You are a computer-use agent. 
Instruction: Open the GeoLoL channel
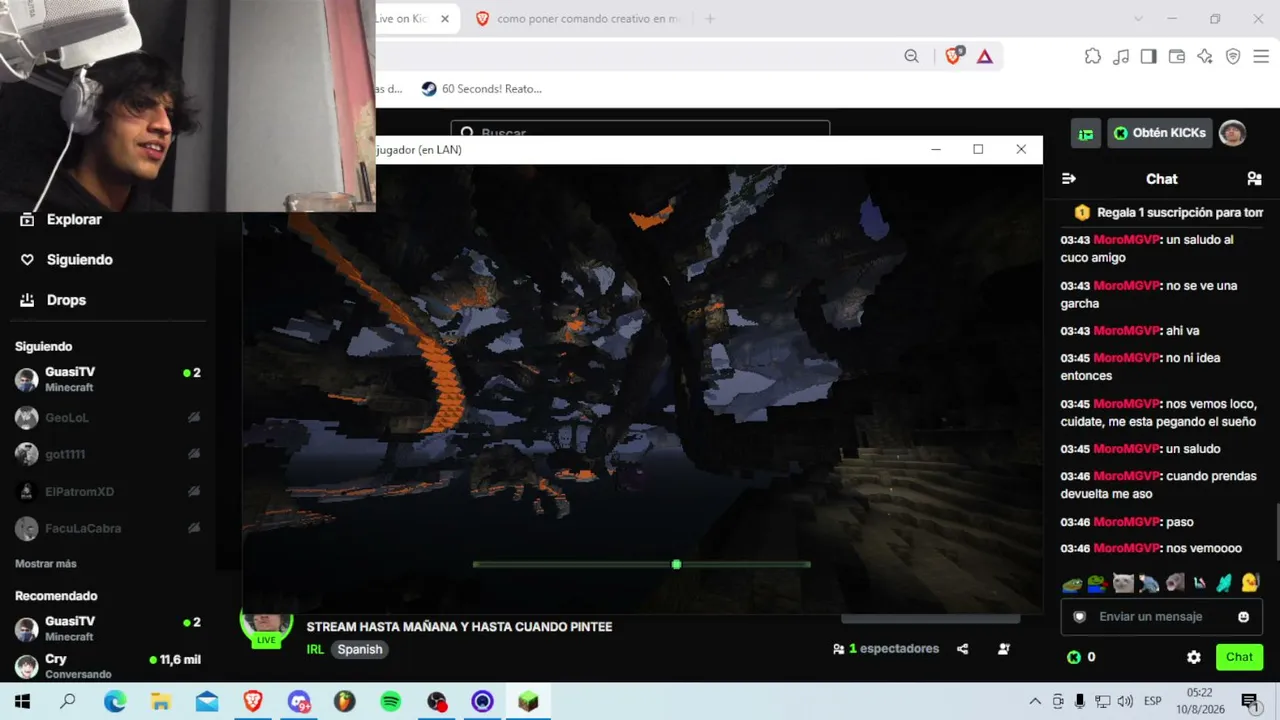(x=108, y=417)
